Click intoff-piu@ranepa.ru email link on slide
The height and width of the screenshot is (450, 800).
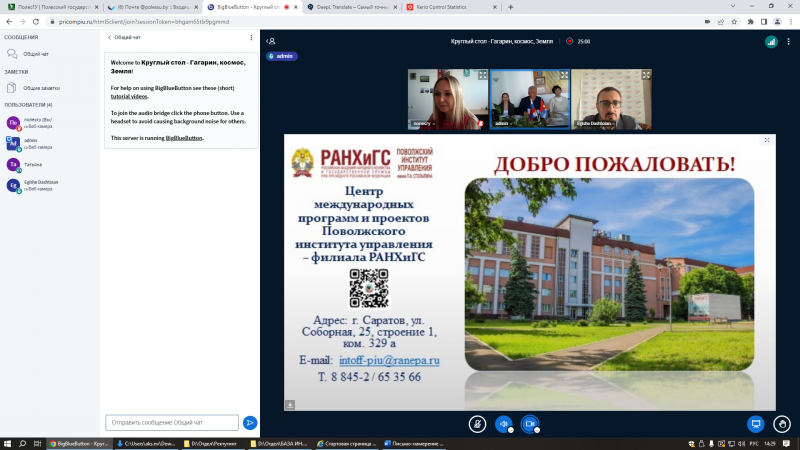[x=389, y=360]
